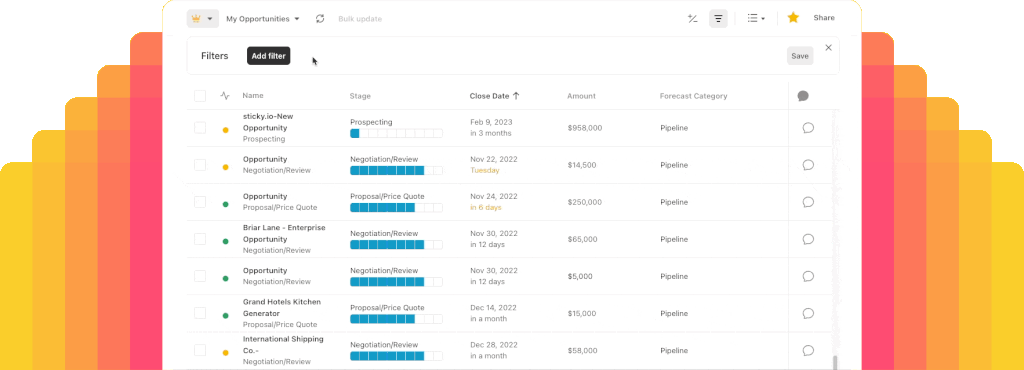Viewport: 1024px width, 370px height.
Task: Open comments for the $14,500 row
Action: coord(808,165)
